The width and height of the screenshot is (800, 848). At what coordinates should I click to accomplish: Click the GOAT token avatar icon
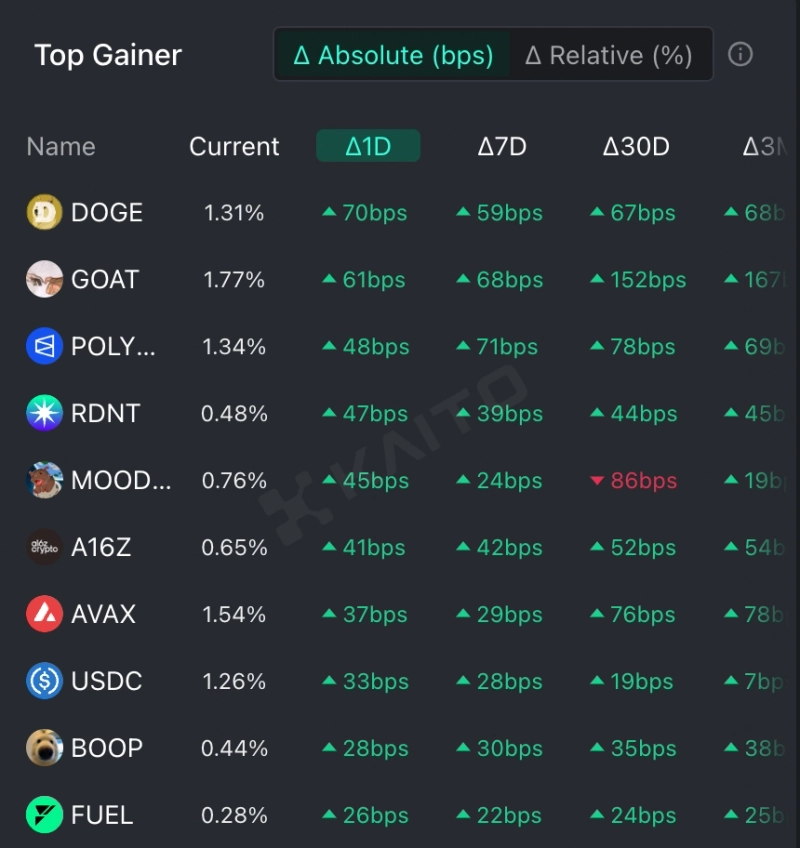click(x=44, y=280)
